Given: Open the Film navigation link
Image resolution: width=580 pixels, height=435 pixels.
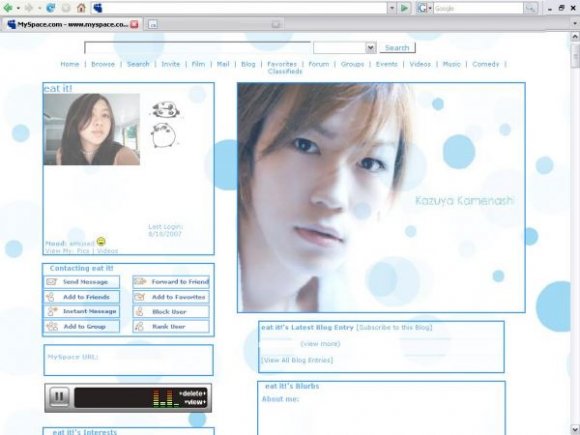Looking at the screenshot, I should [x=198, y=64].
